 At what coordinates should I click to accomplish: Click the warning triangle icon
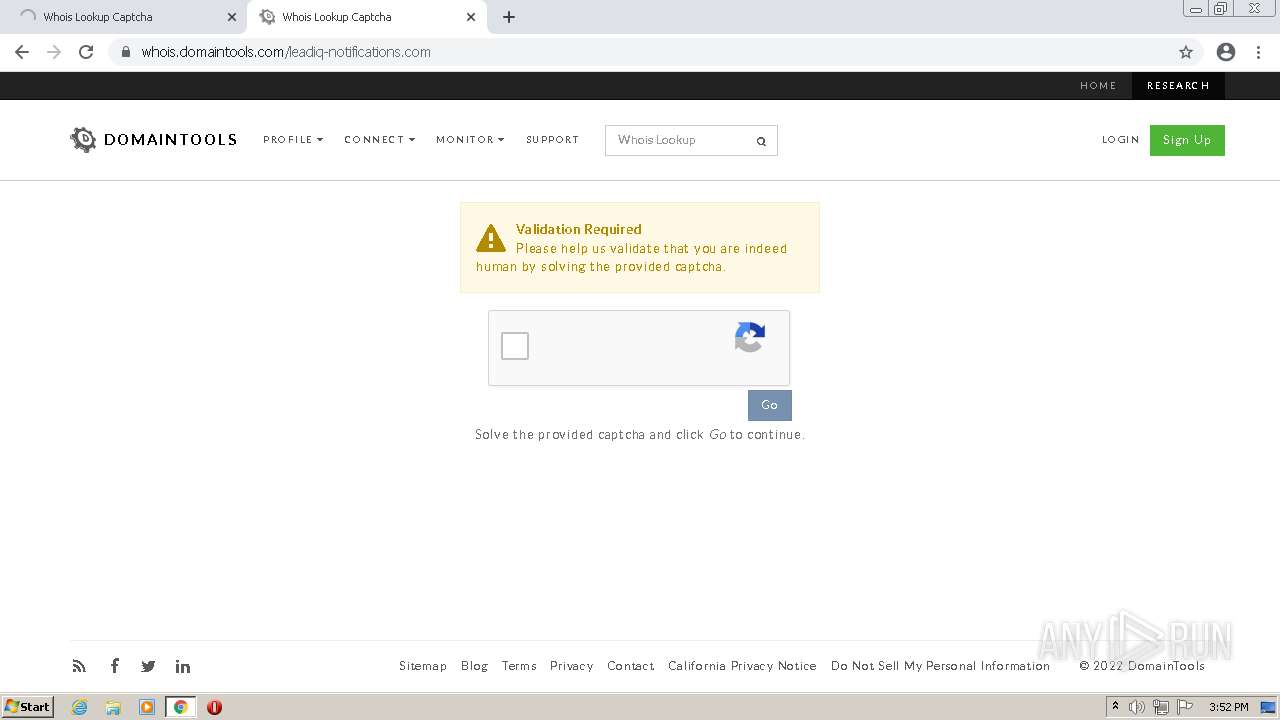tap(490, 238)
